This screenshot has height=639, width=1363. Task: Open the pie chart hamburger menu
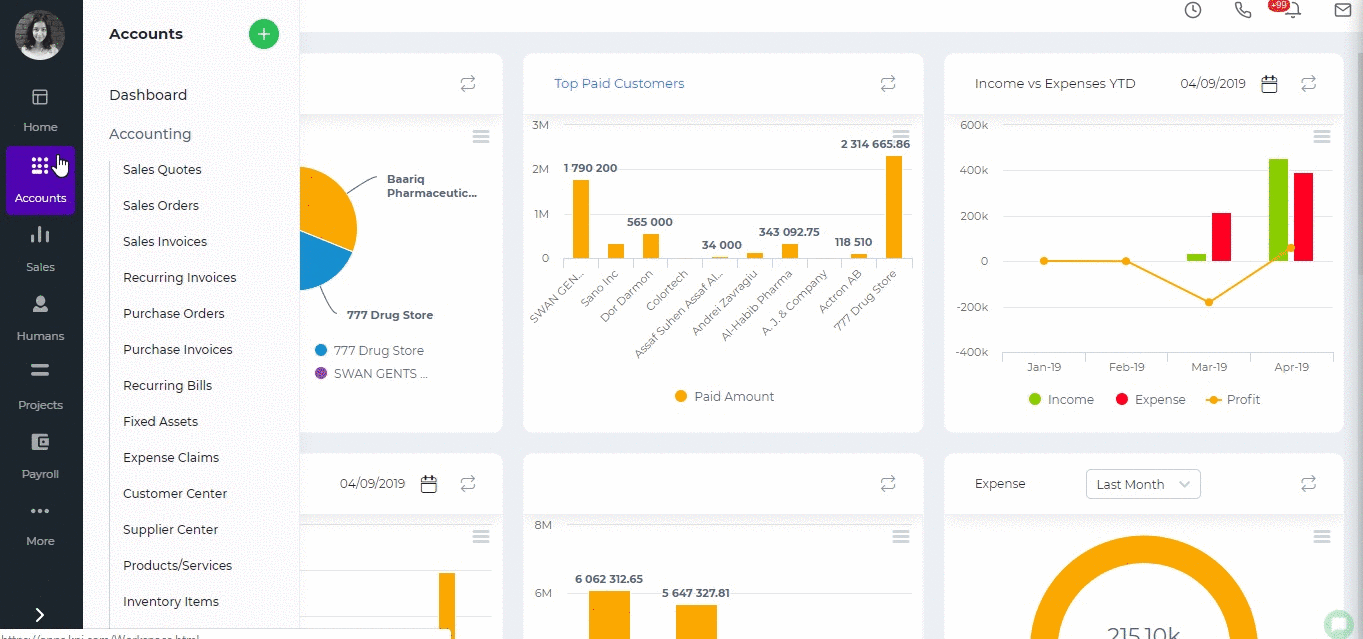tap(481, 136)
